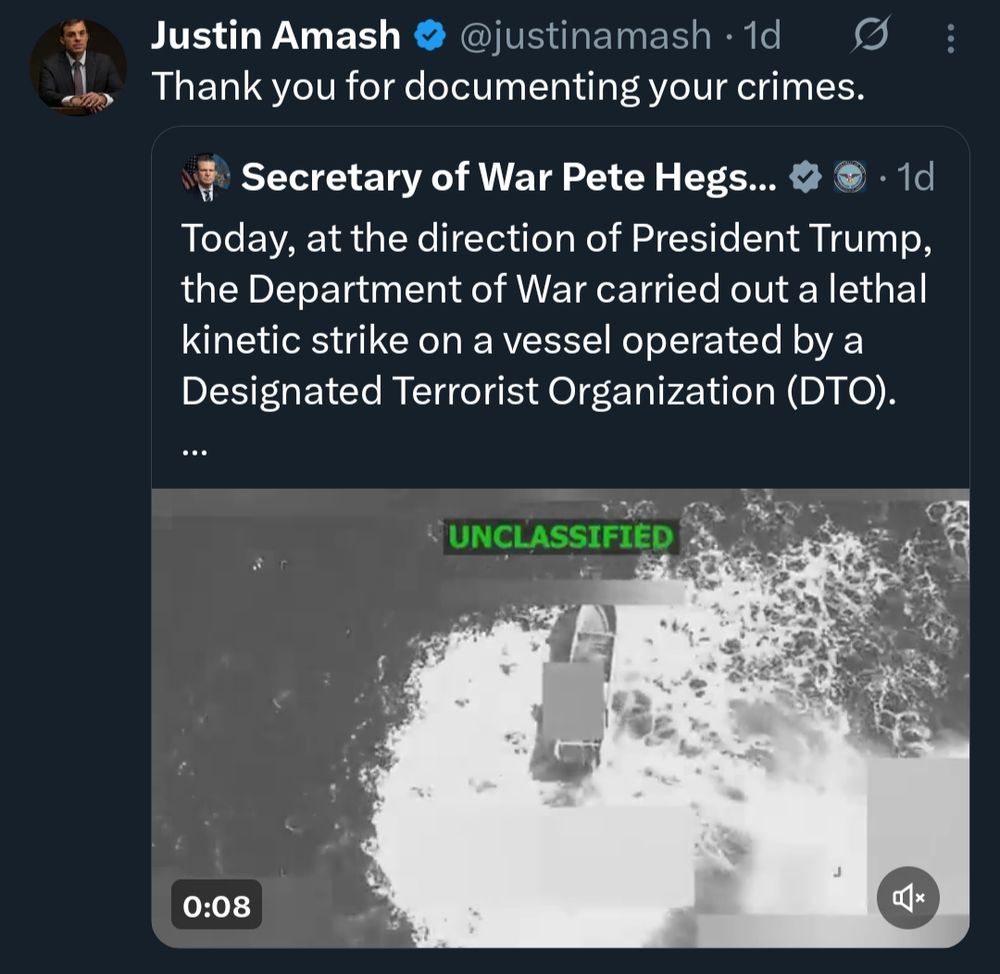Open the @justinamash handle link

tap(585, 37)
